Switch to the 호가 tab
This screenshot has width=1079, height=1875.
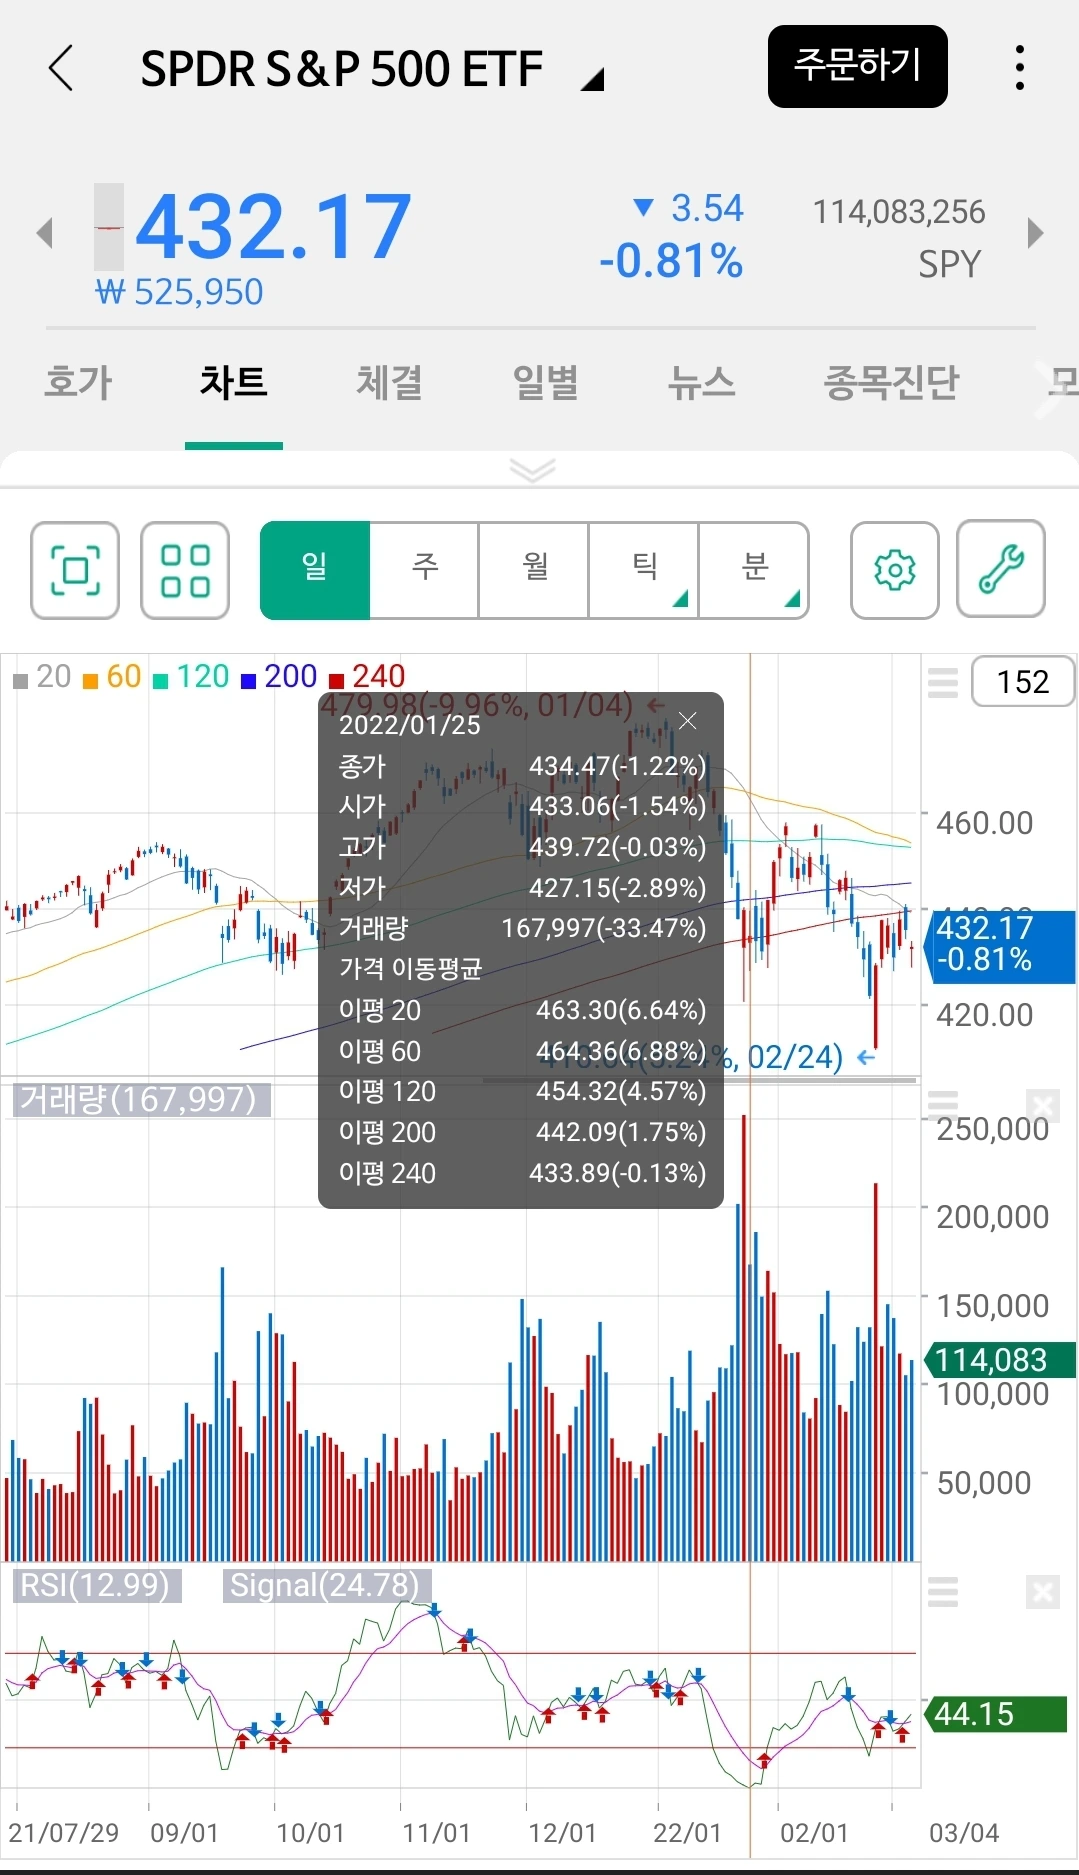tap(78, 382)
